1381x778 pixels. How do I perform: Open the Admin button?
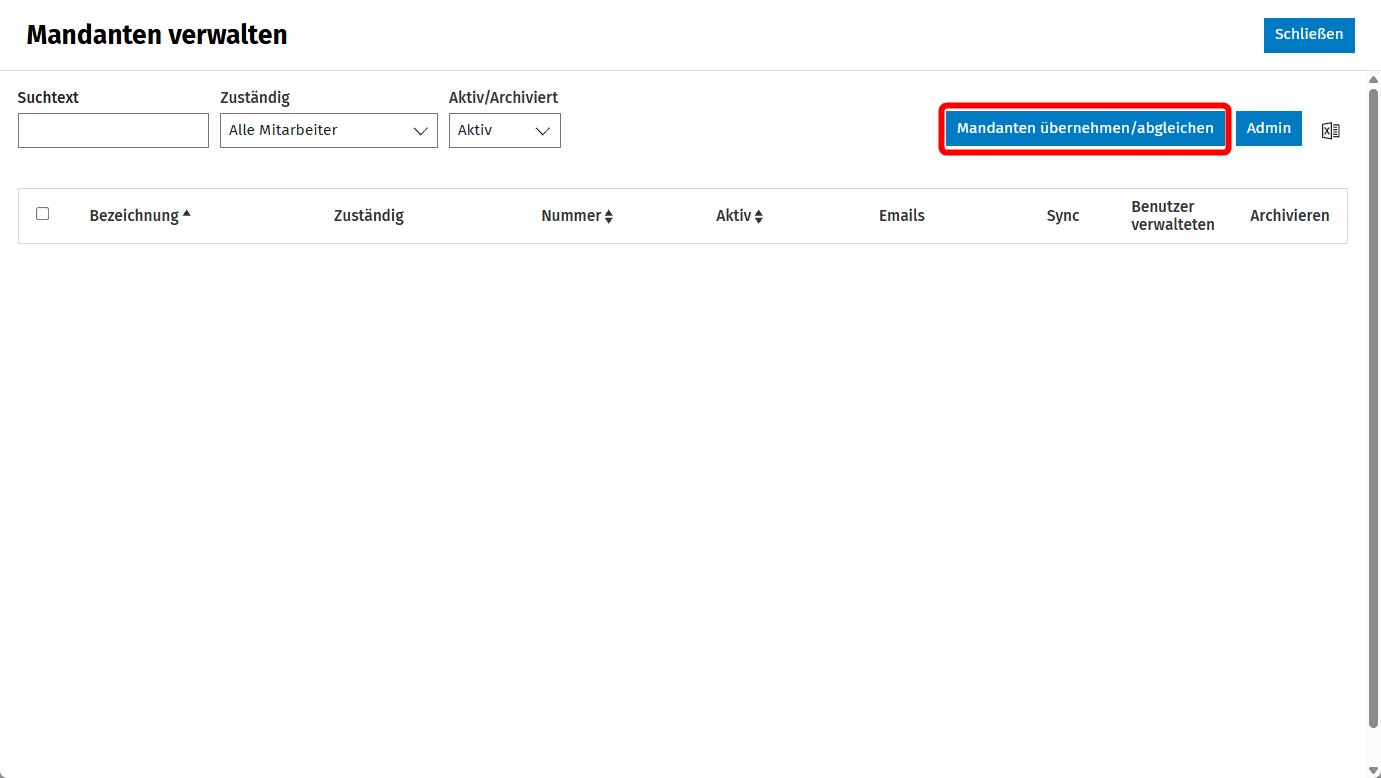click(1269, 128)
